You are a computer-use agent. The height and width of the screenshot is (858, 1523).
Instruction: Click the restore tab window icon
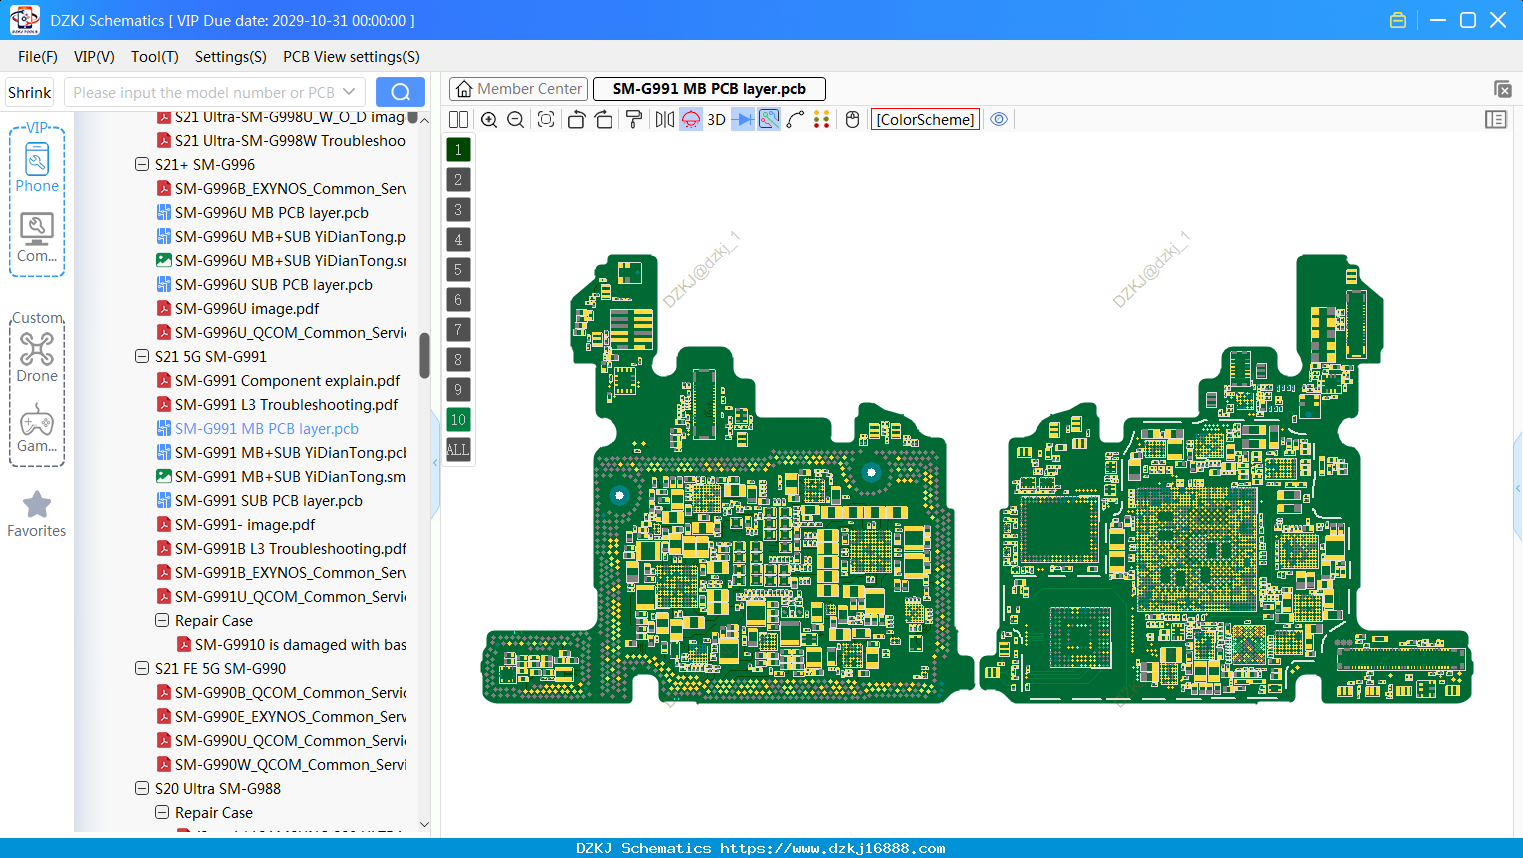point(1502,89)
